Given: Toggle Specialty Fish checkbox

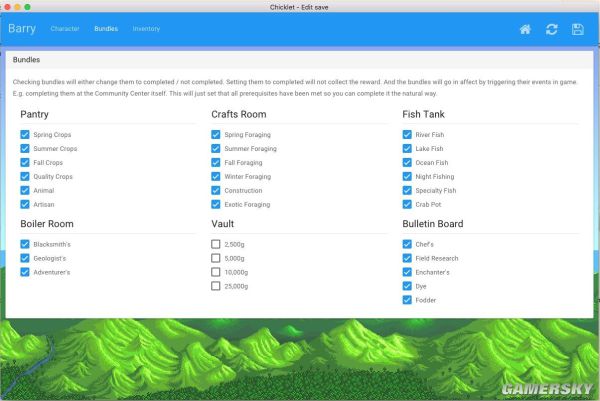Looking at the screenshot, I should pos(407,190).
